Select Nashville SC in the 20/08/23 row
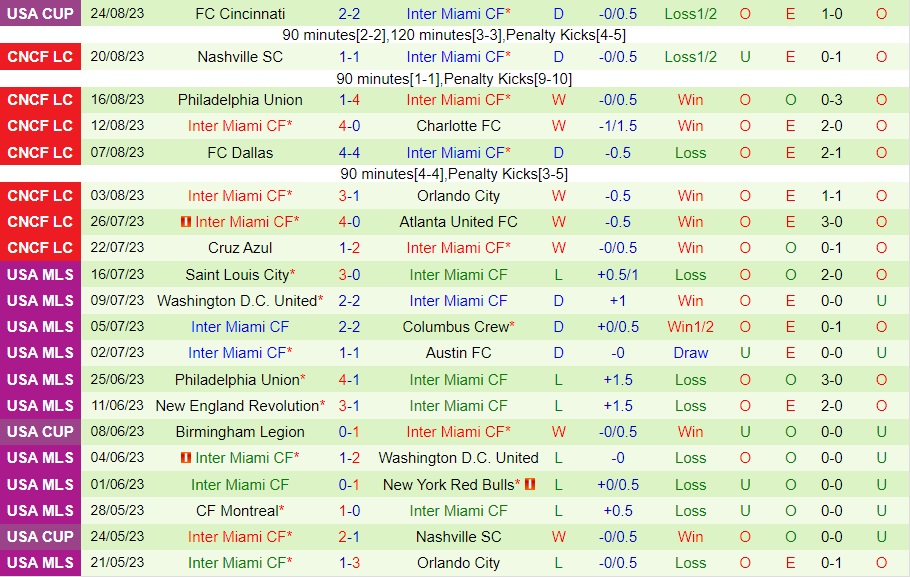This screenshot has height=577, width=910. 240,57
